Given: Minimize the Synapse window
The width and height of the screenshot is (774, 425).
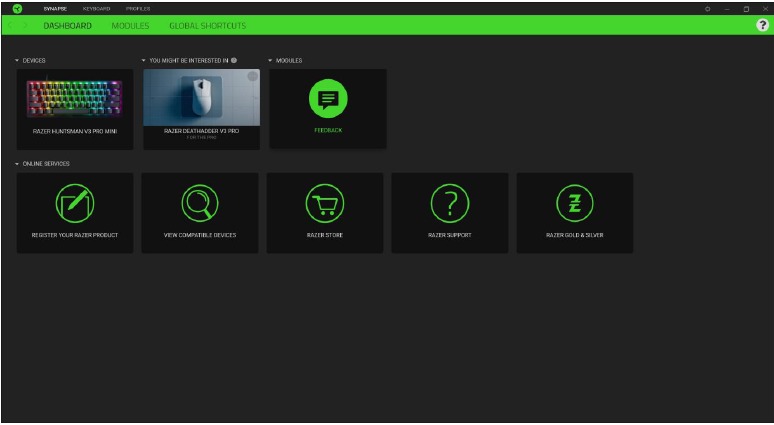Looking at the screenshot, I should tap(727, 9).
